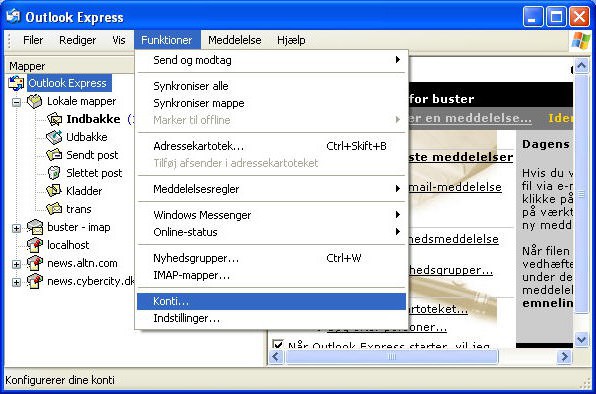Click the vertical scrollbar thumb
This screenshot has width=596, height=394.
(x=581, y=194)
